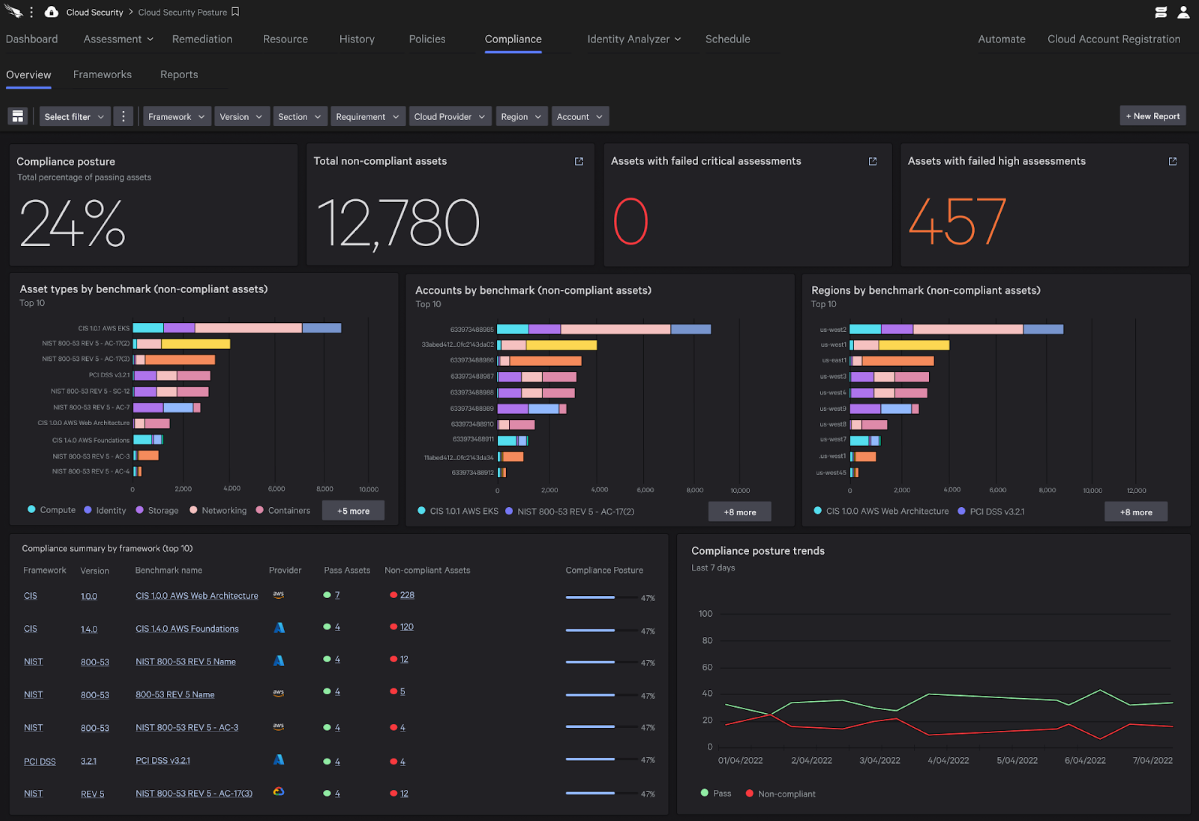This screenshot has height=821, width=1199.
Task: Bookmark the Cloud Security Posture page
Action: point(235,12)
